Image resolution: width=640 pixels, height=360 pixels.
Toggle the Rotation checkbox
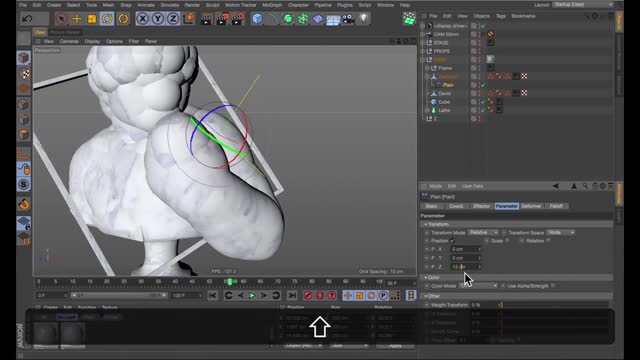pos(548,241)
